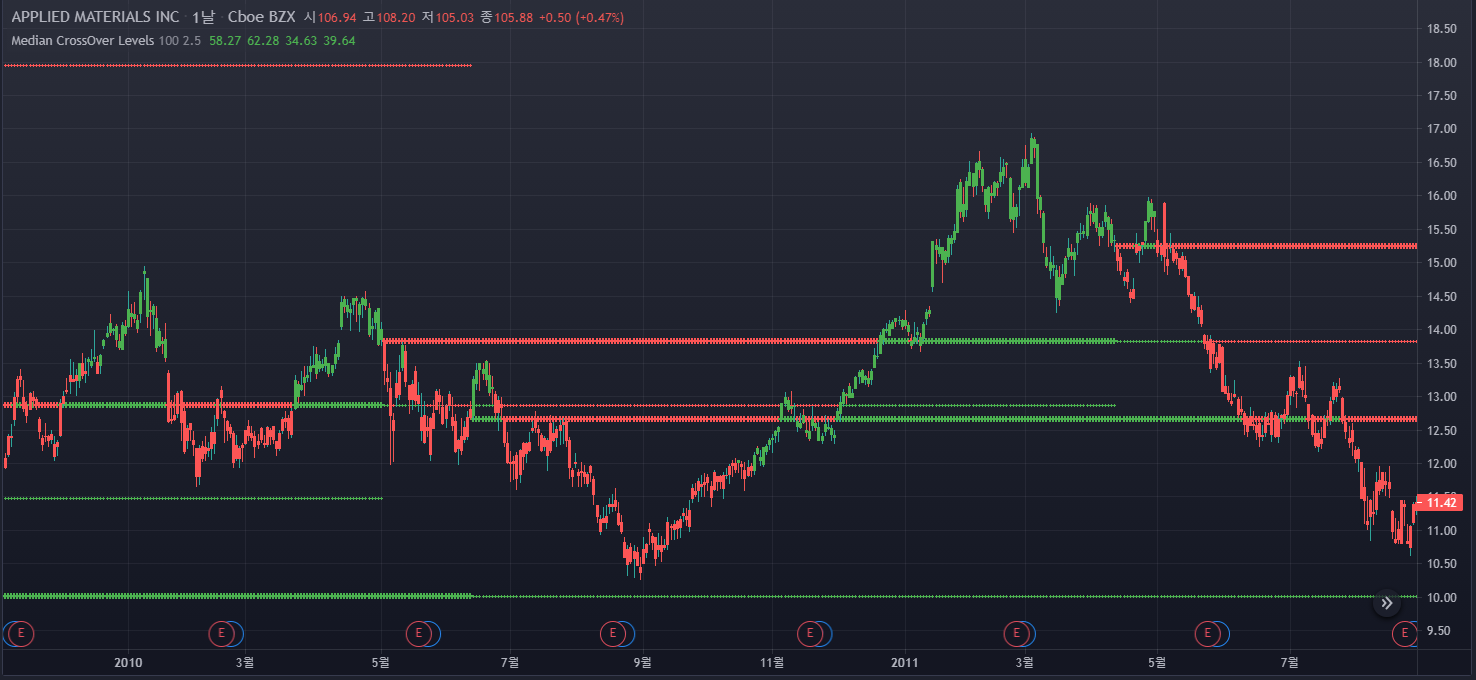
Task: Click the earnings E marker before 9월 2010
Action: [x=612, y=633]
